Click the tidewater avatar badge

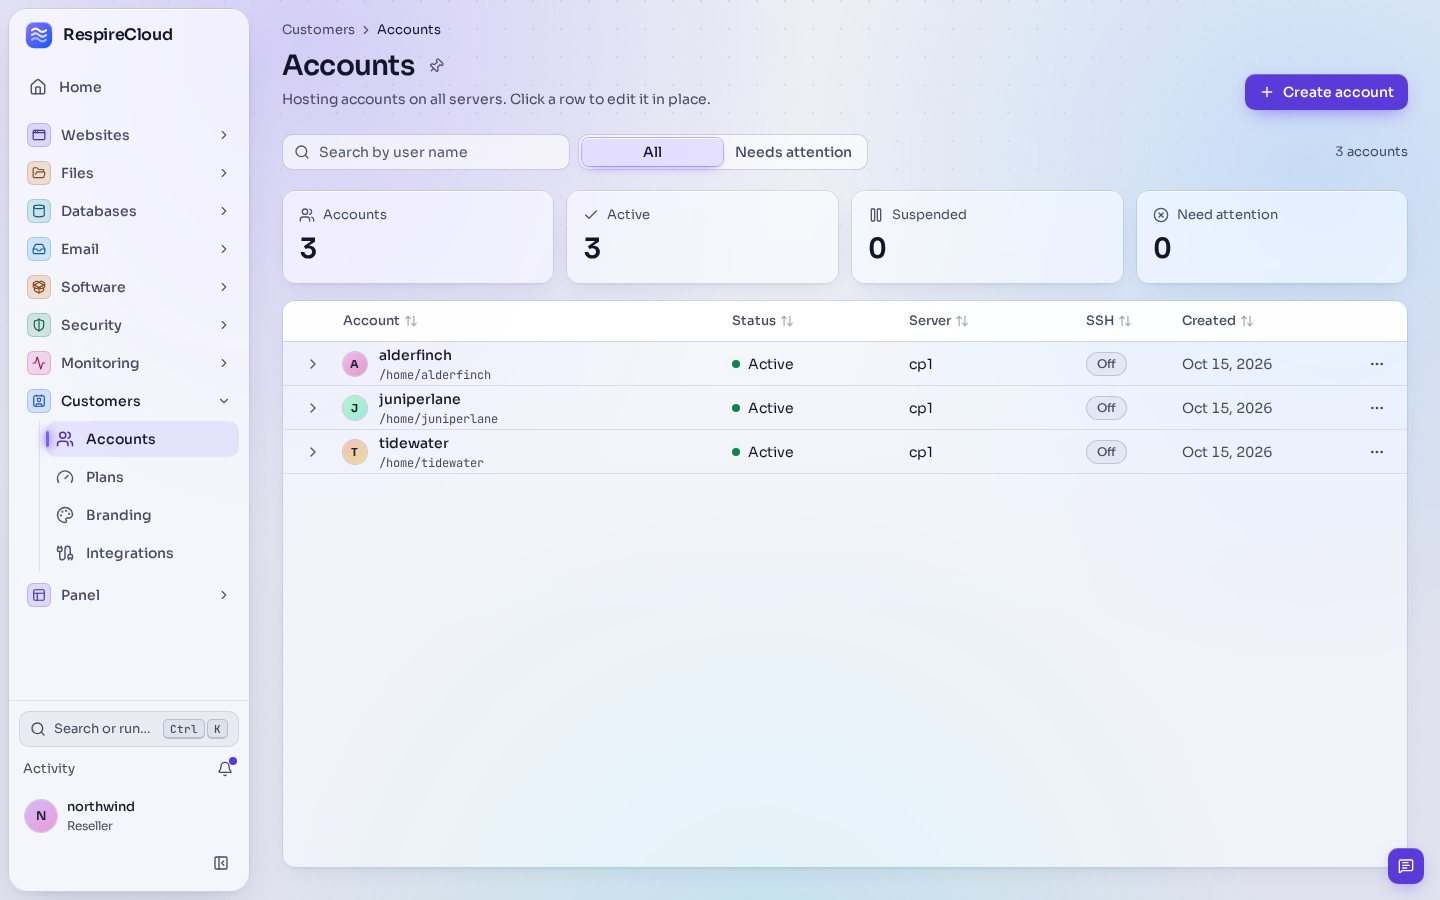[354, 452]
